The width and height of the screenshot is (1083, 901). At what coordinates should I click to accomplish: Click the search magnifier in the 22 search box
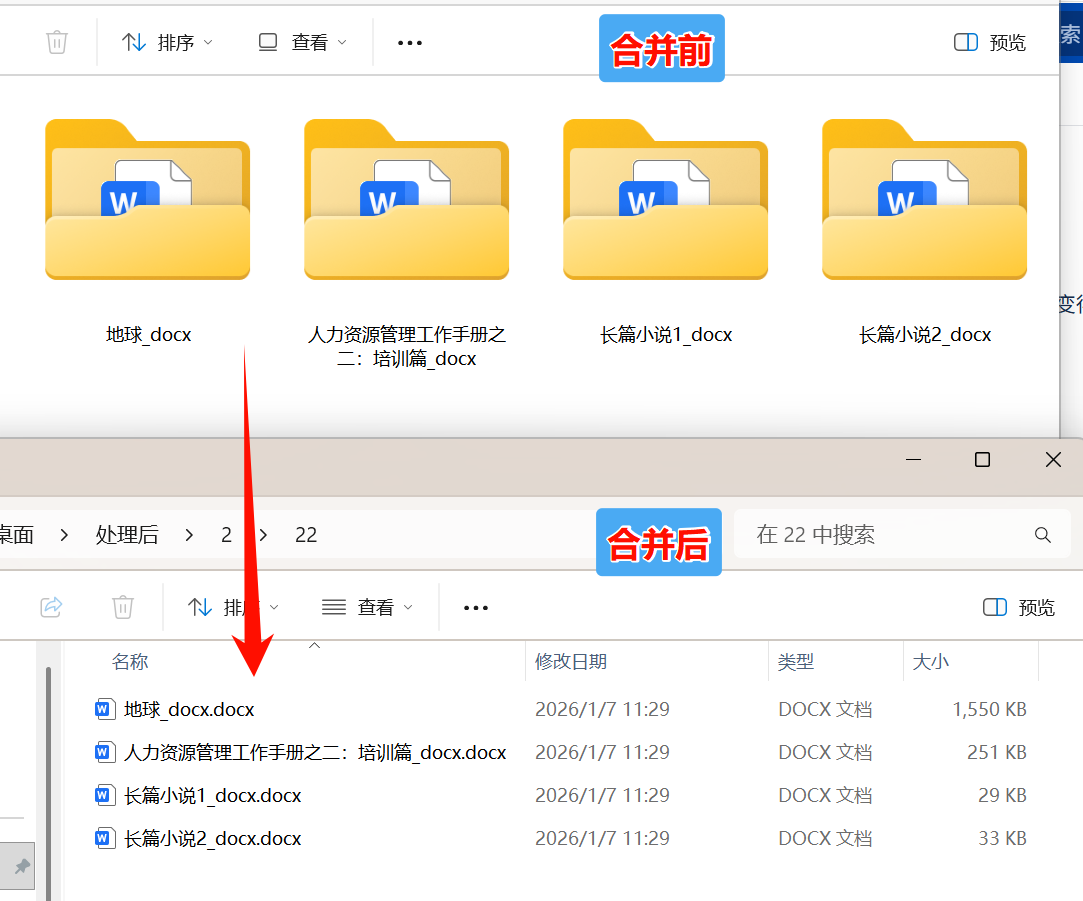point(1043,535)
